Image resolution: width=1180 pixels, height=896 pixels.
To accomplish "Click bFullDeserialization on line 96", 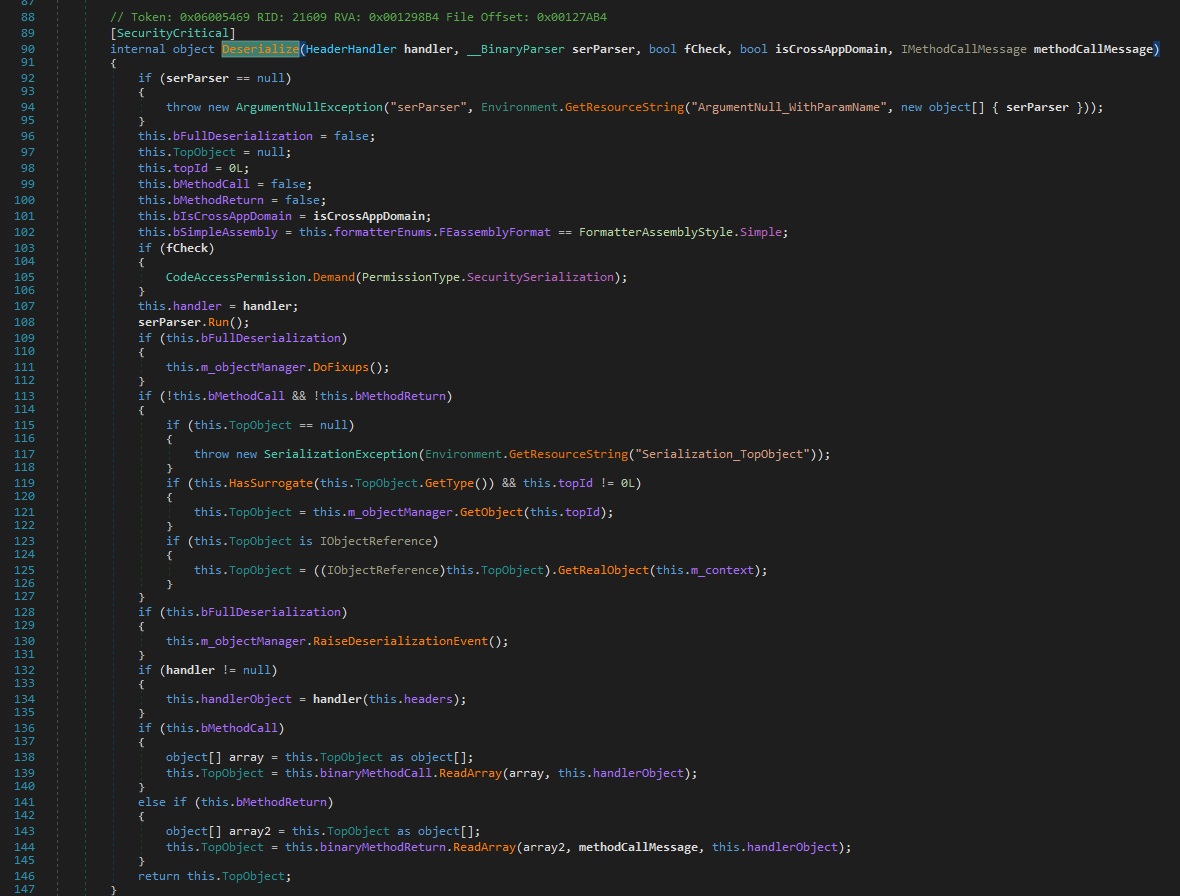I will [x=242, y=136].
